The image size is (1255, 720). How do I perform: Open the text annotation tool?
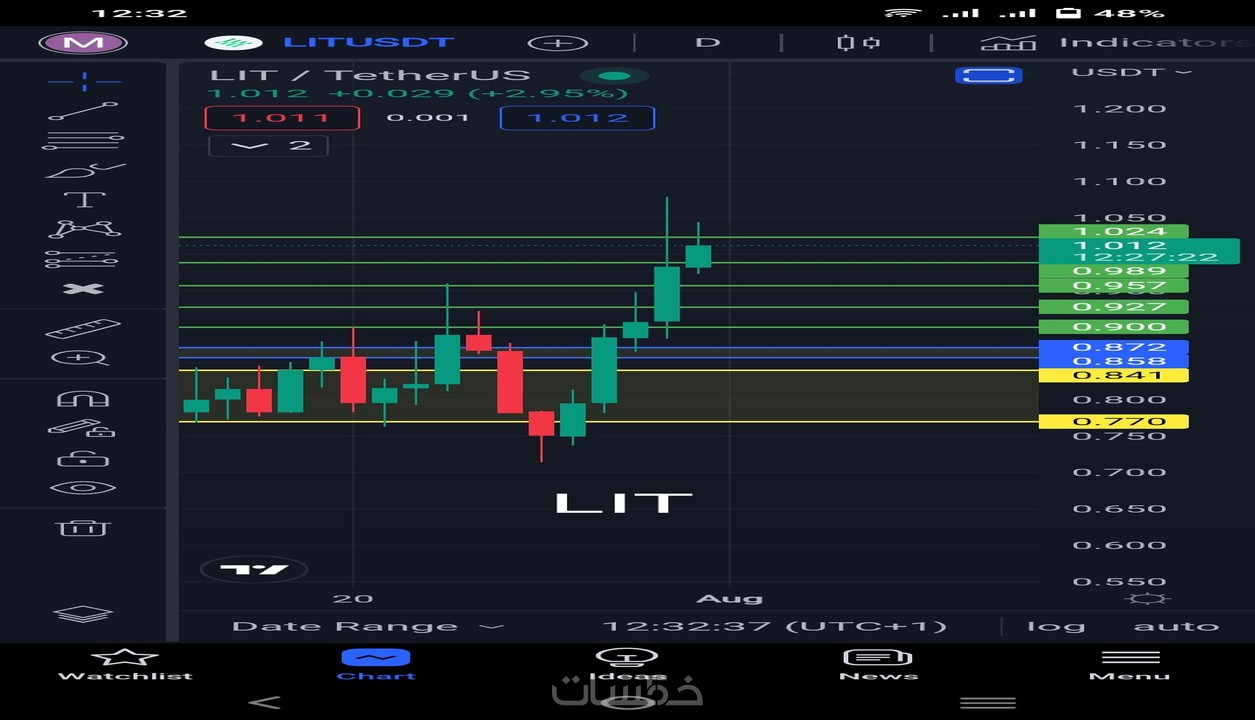85,198
